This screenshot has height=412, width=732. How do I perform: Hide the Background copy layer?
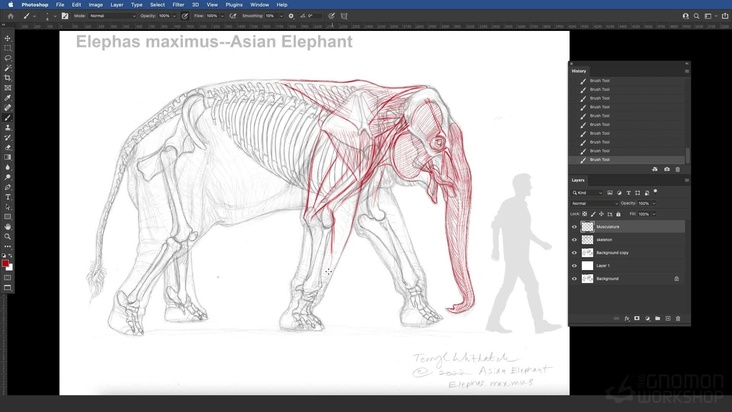(x=575, y=253)
